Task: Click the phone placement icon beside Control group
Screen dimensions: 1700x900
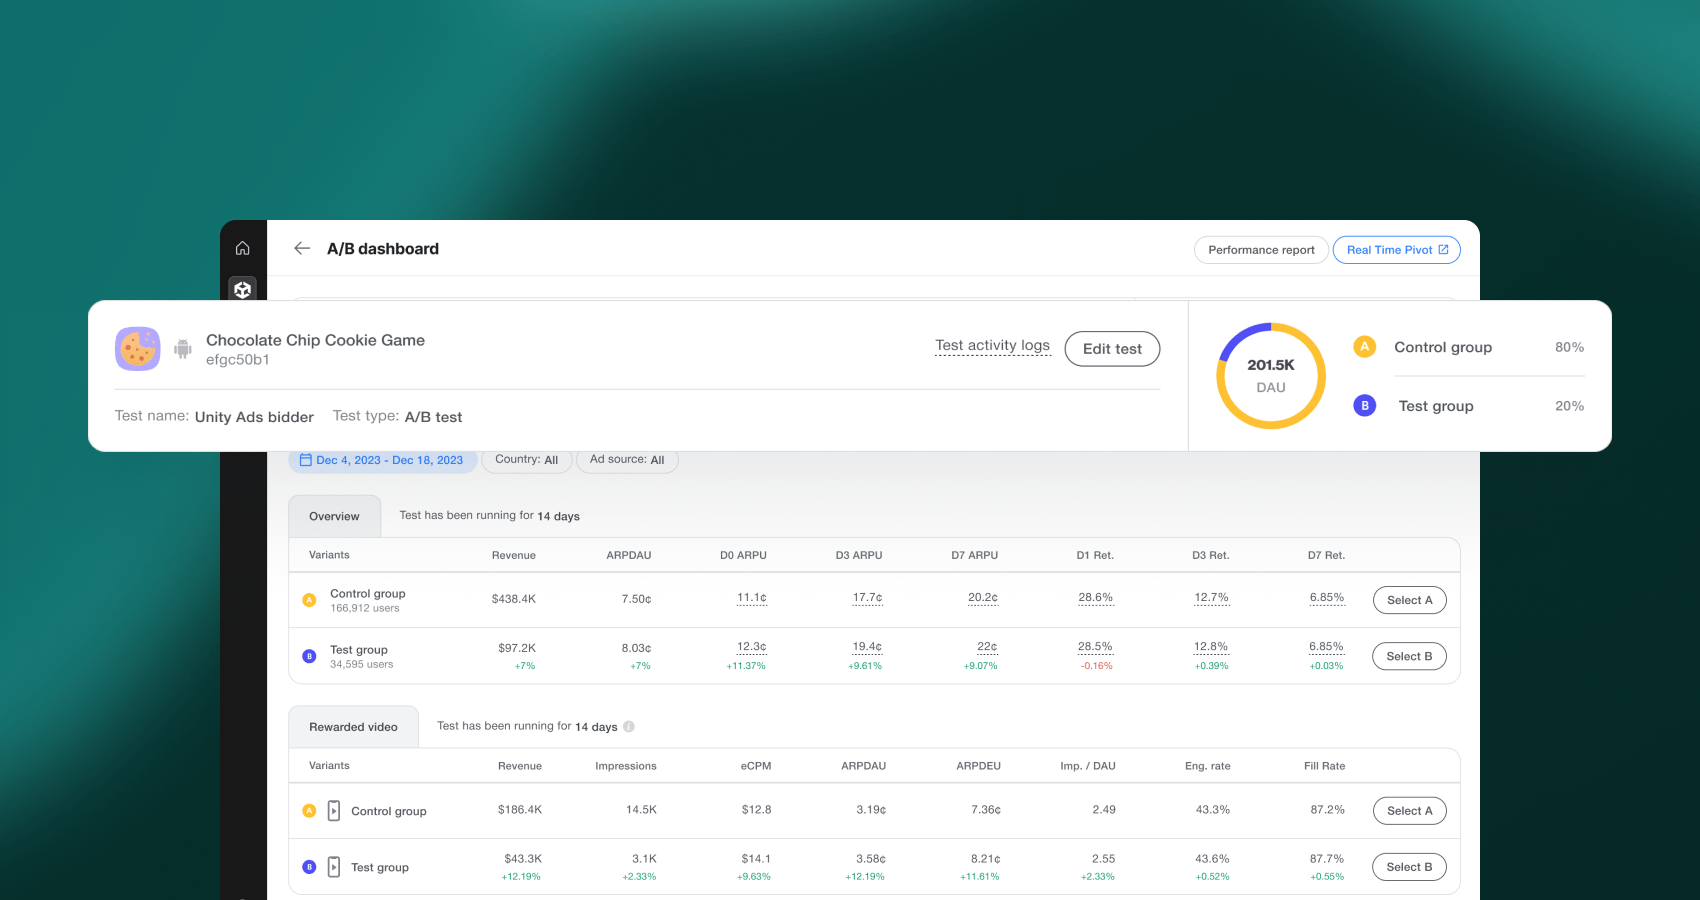Action: click(334, 811)
